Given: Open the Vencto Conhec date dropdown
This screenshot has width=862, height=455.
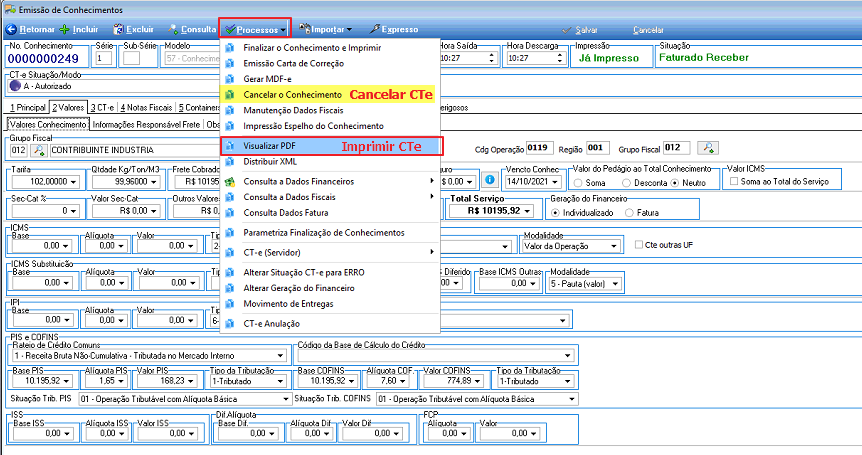Looking at the screenshot, I should pos(555,182).
